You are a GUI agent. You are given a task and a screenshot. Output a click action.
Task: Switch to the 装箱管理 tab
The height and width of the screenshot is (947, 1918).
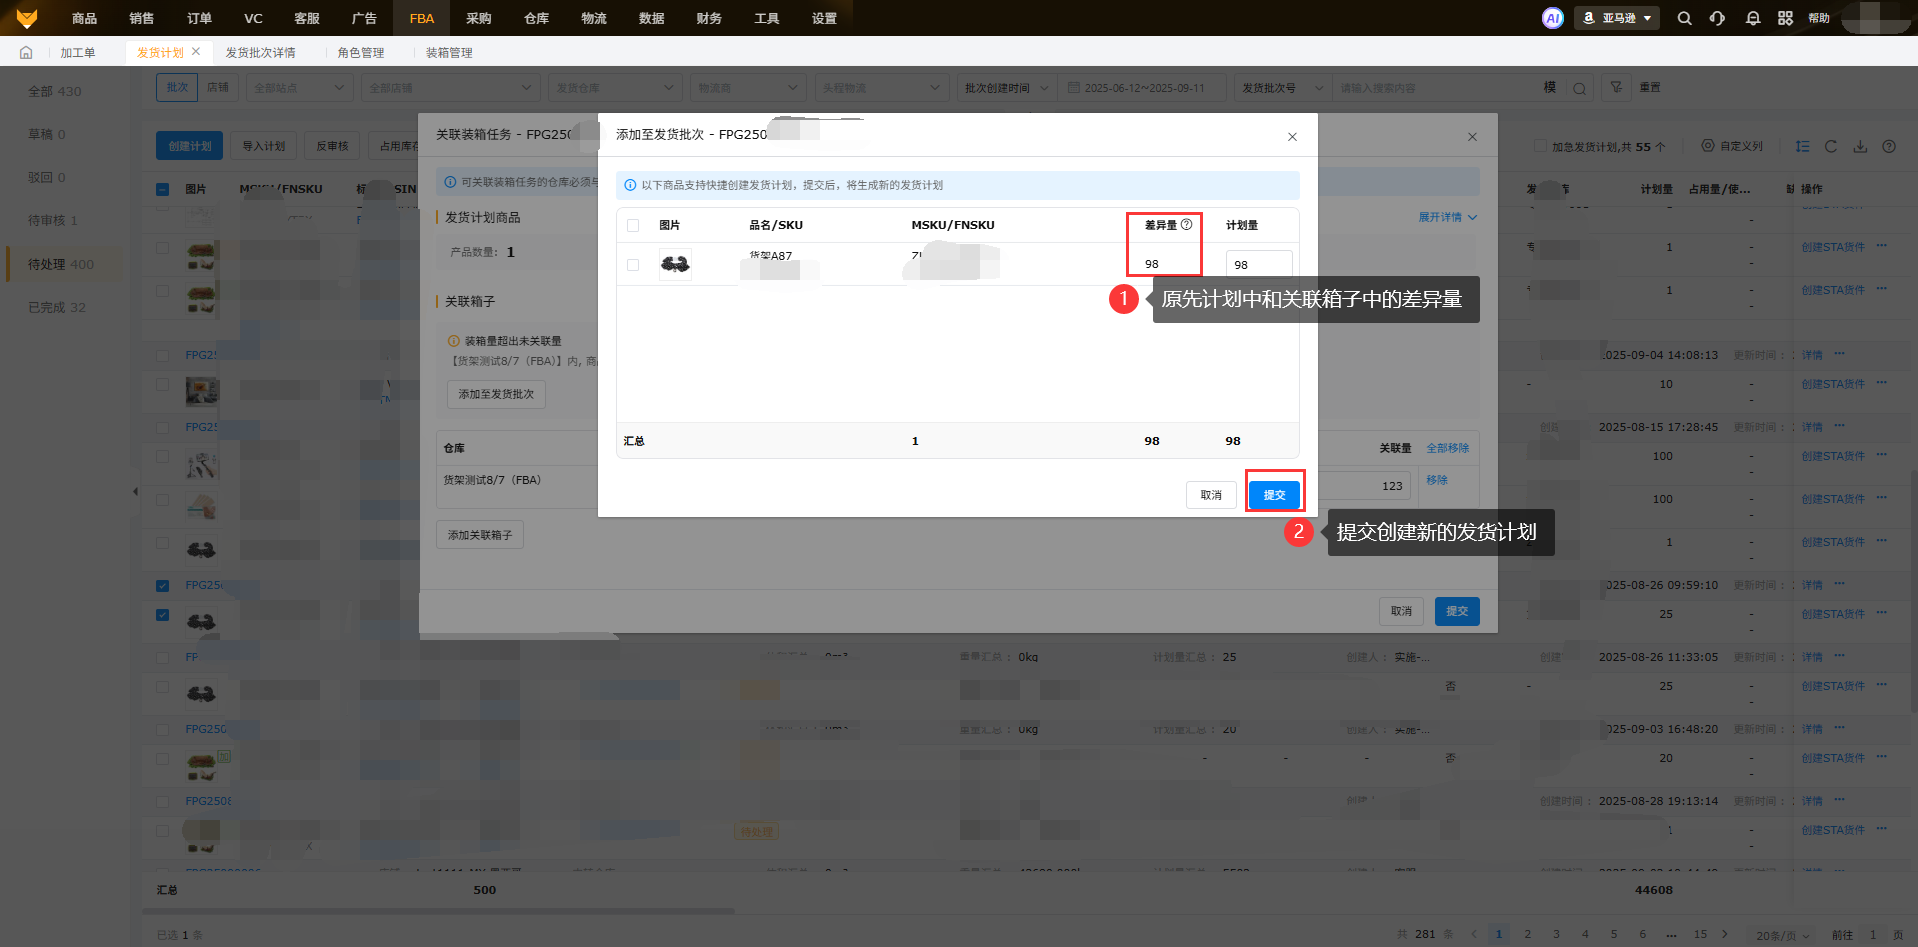pos(449,52)
